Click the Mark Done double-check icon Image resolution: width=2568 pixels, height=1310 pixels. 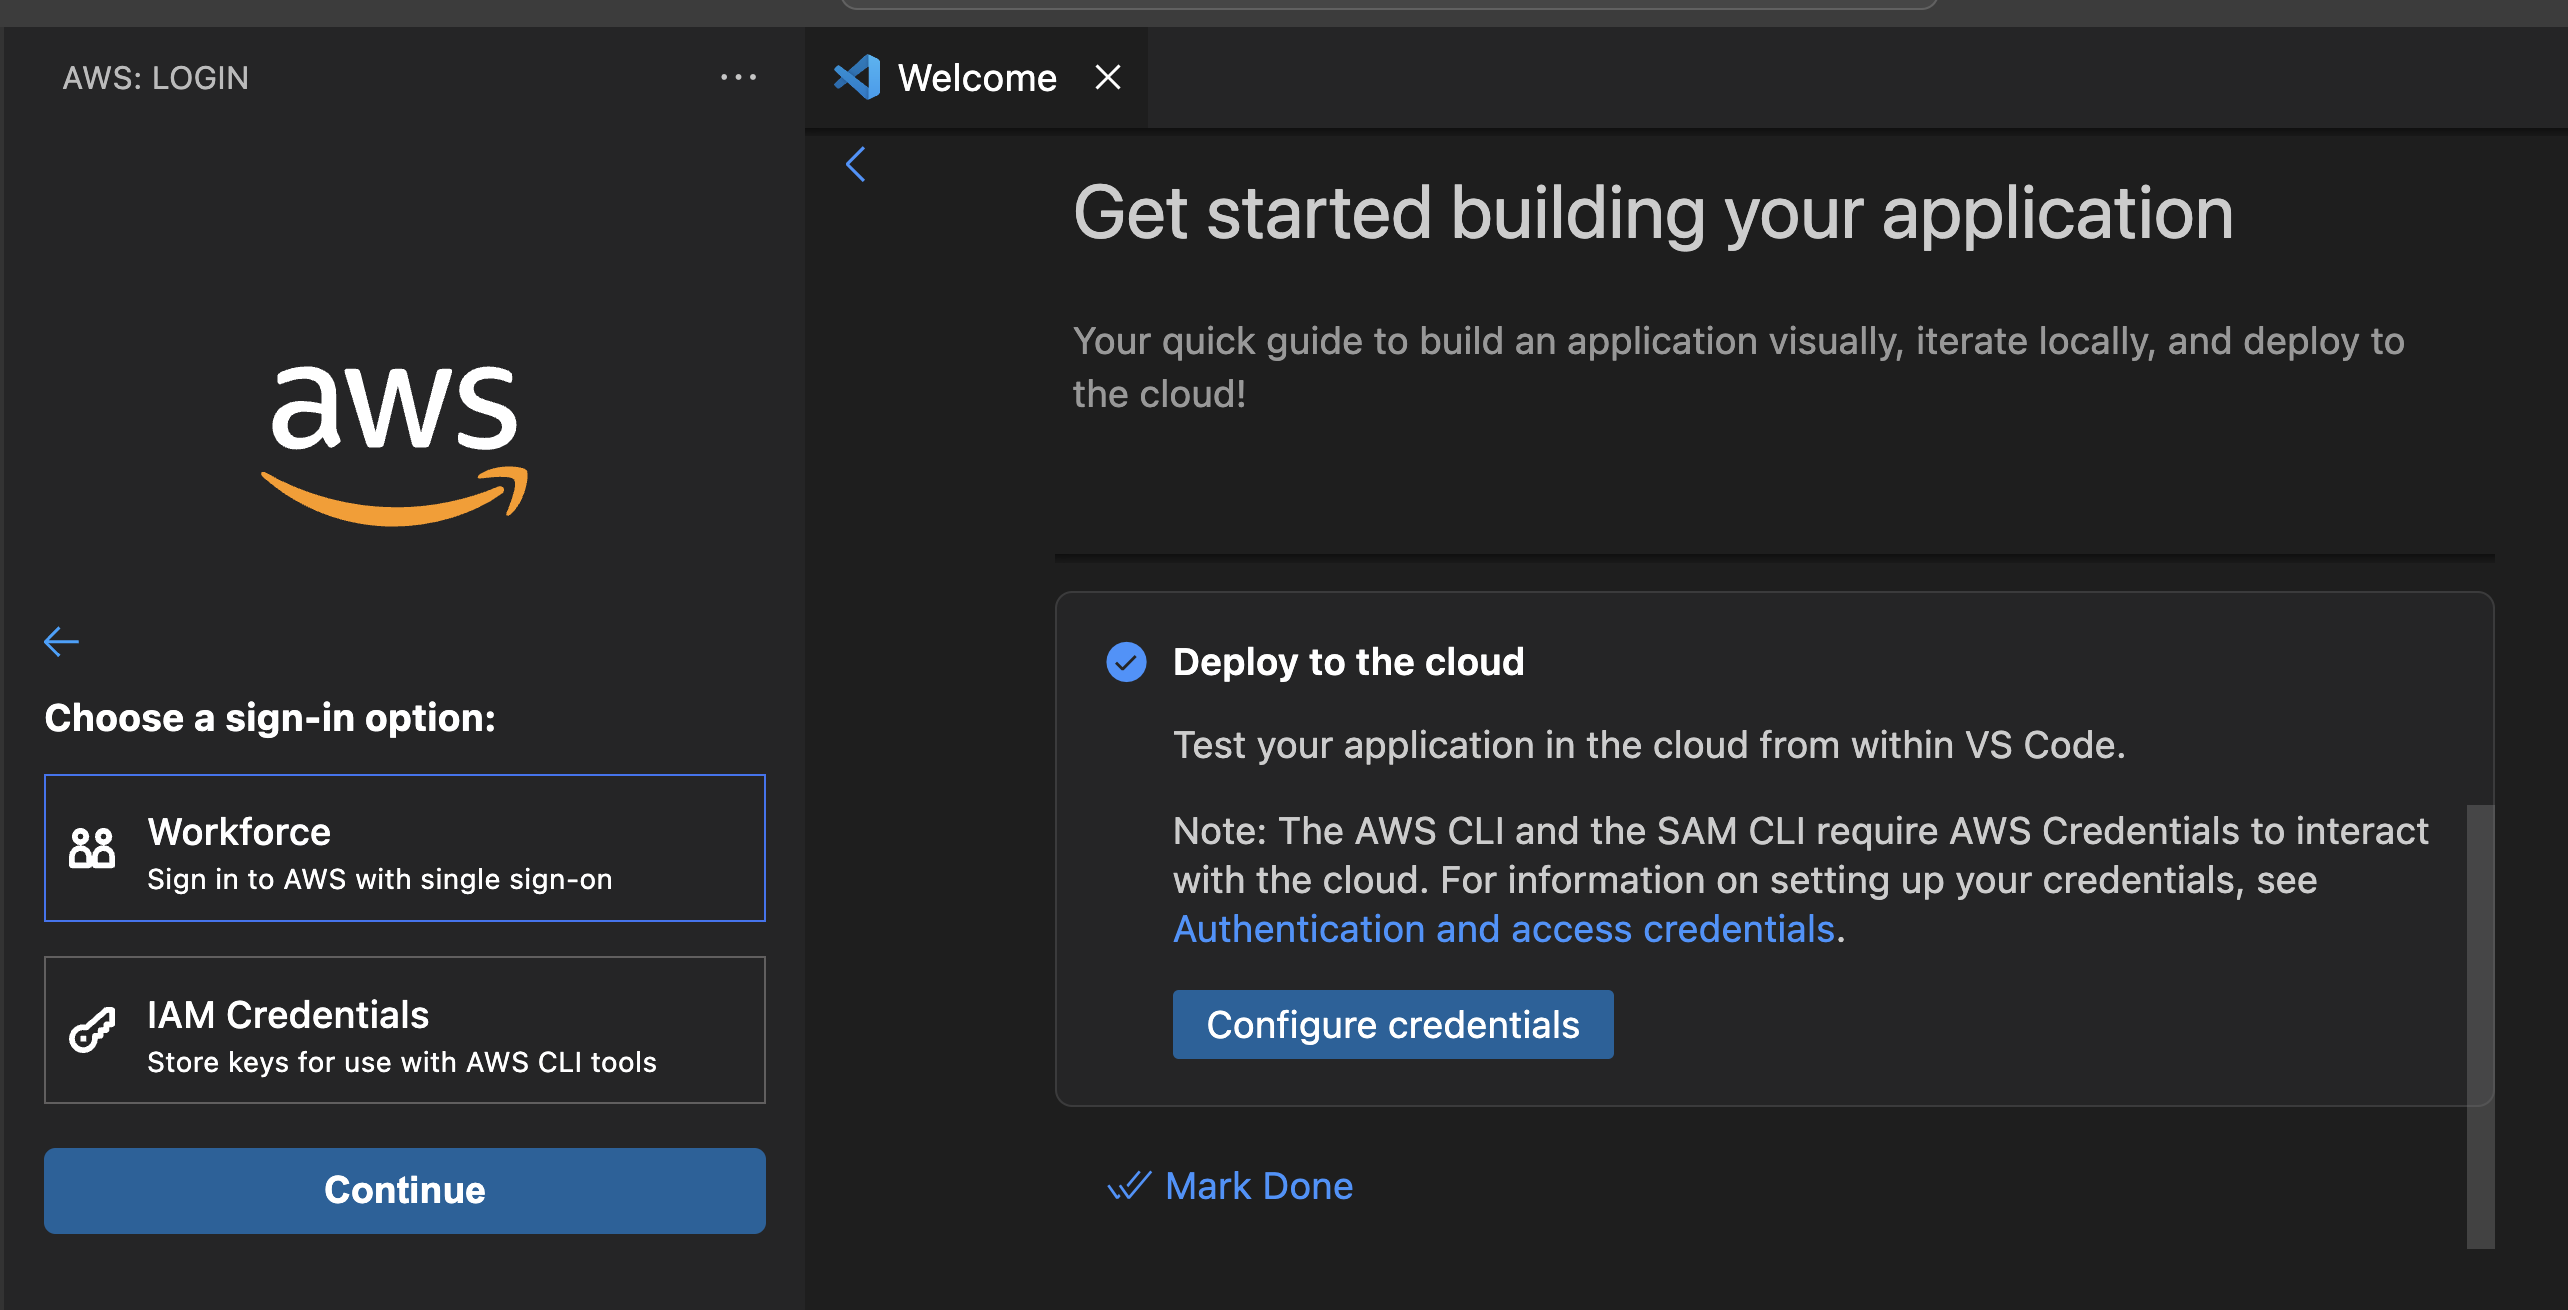[1130, 1186]
